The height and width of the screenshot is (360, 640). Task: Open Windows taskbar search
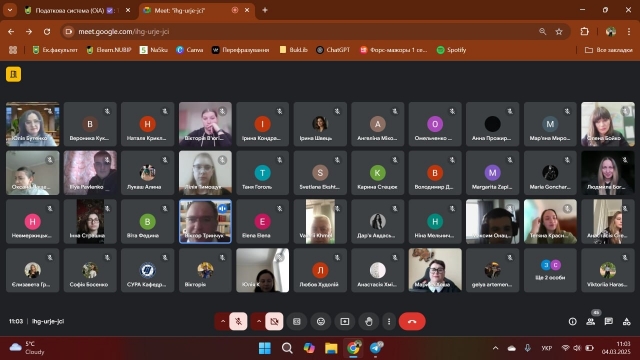287,348
